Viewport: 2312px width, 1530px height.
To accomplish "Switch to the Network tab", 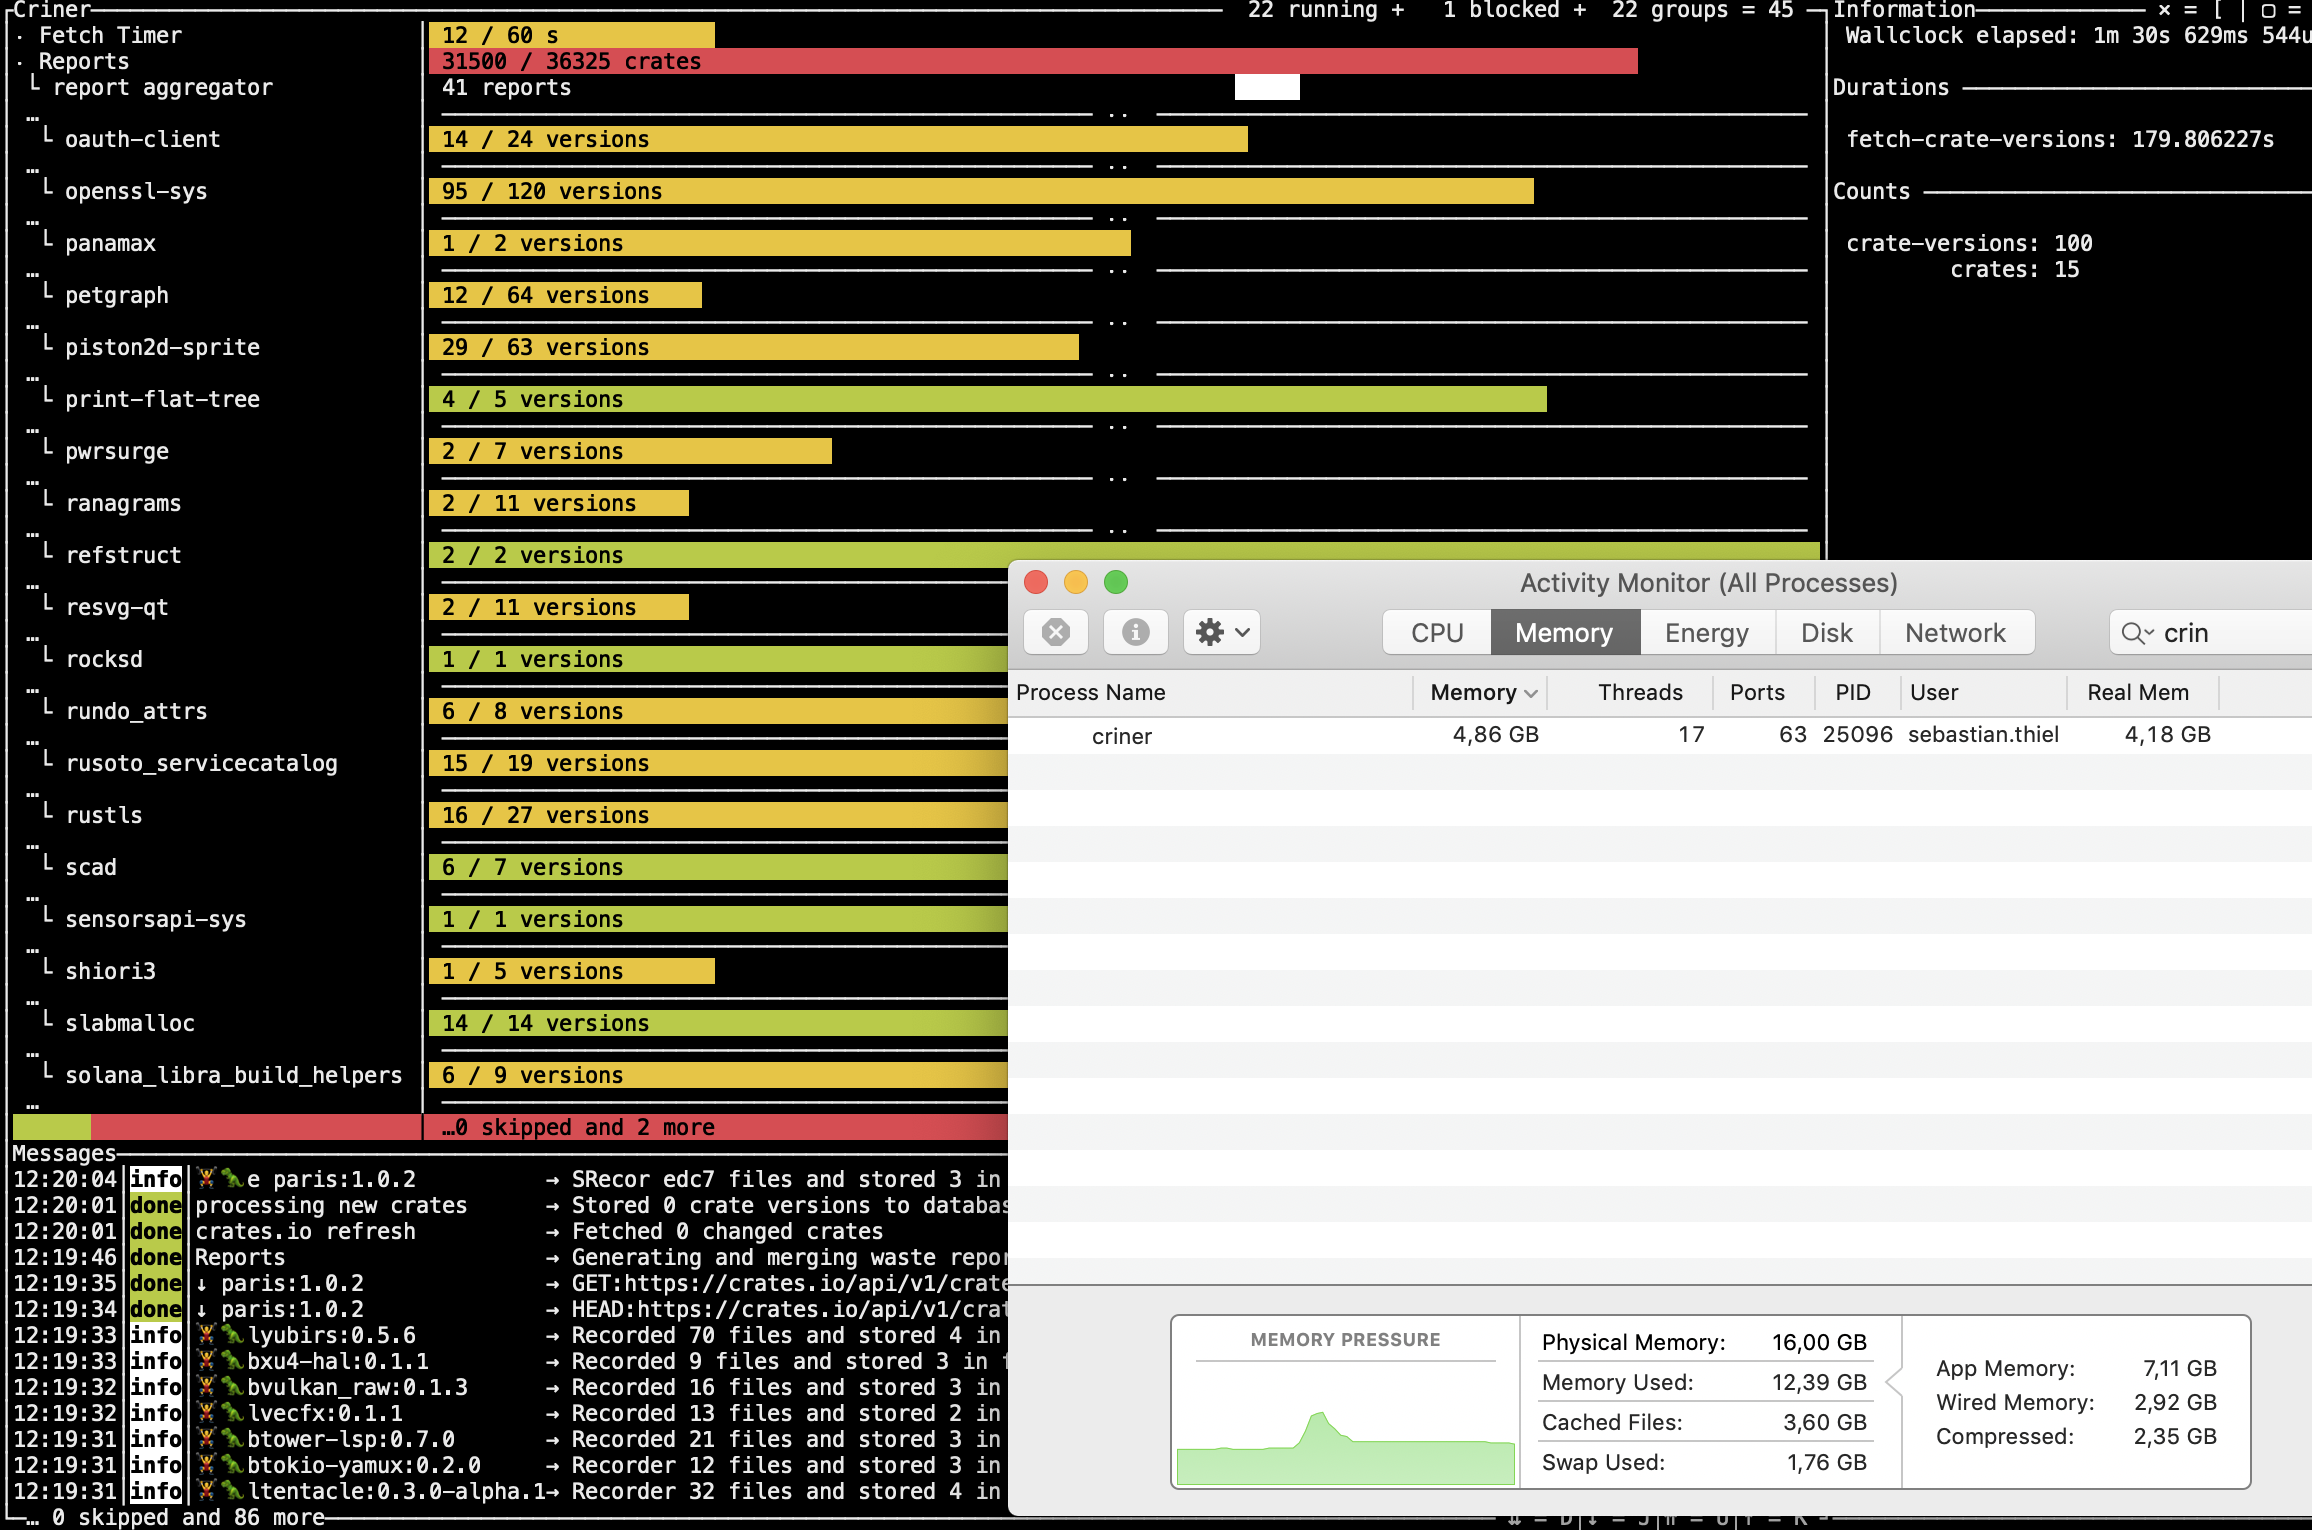I will click(1956, 632).
